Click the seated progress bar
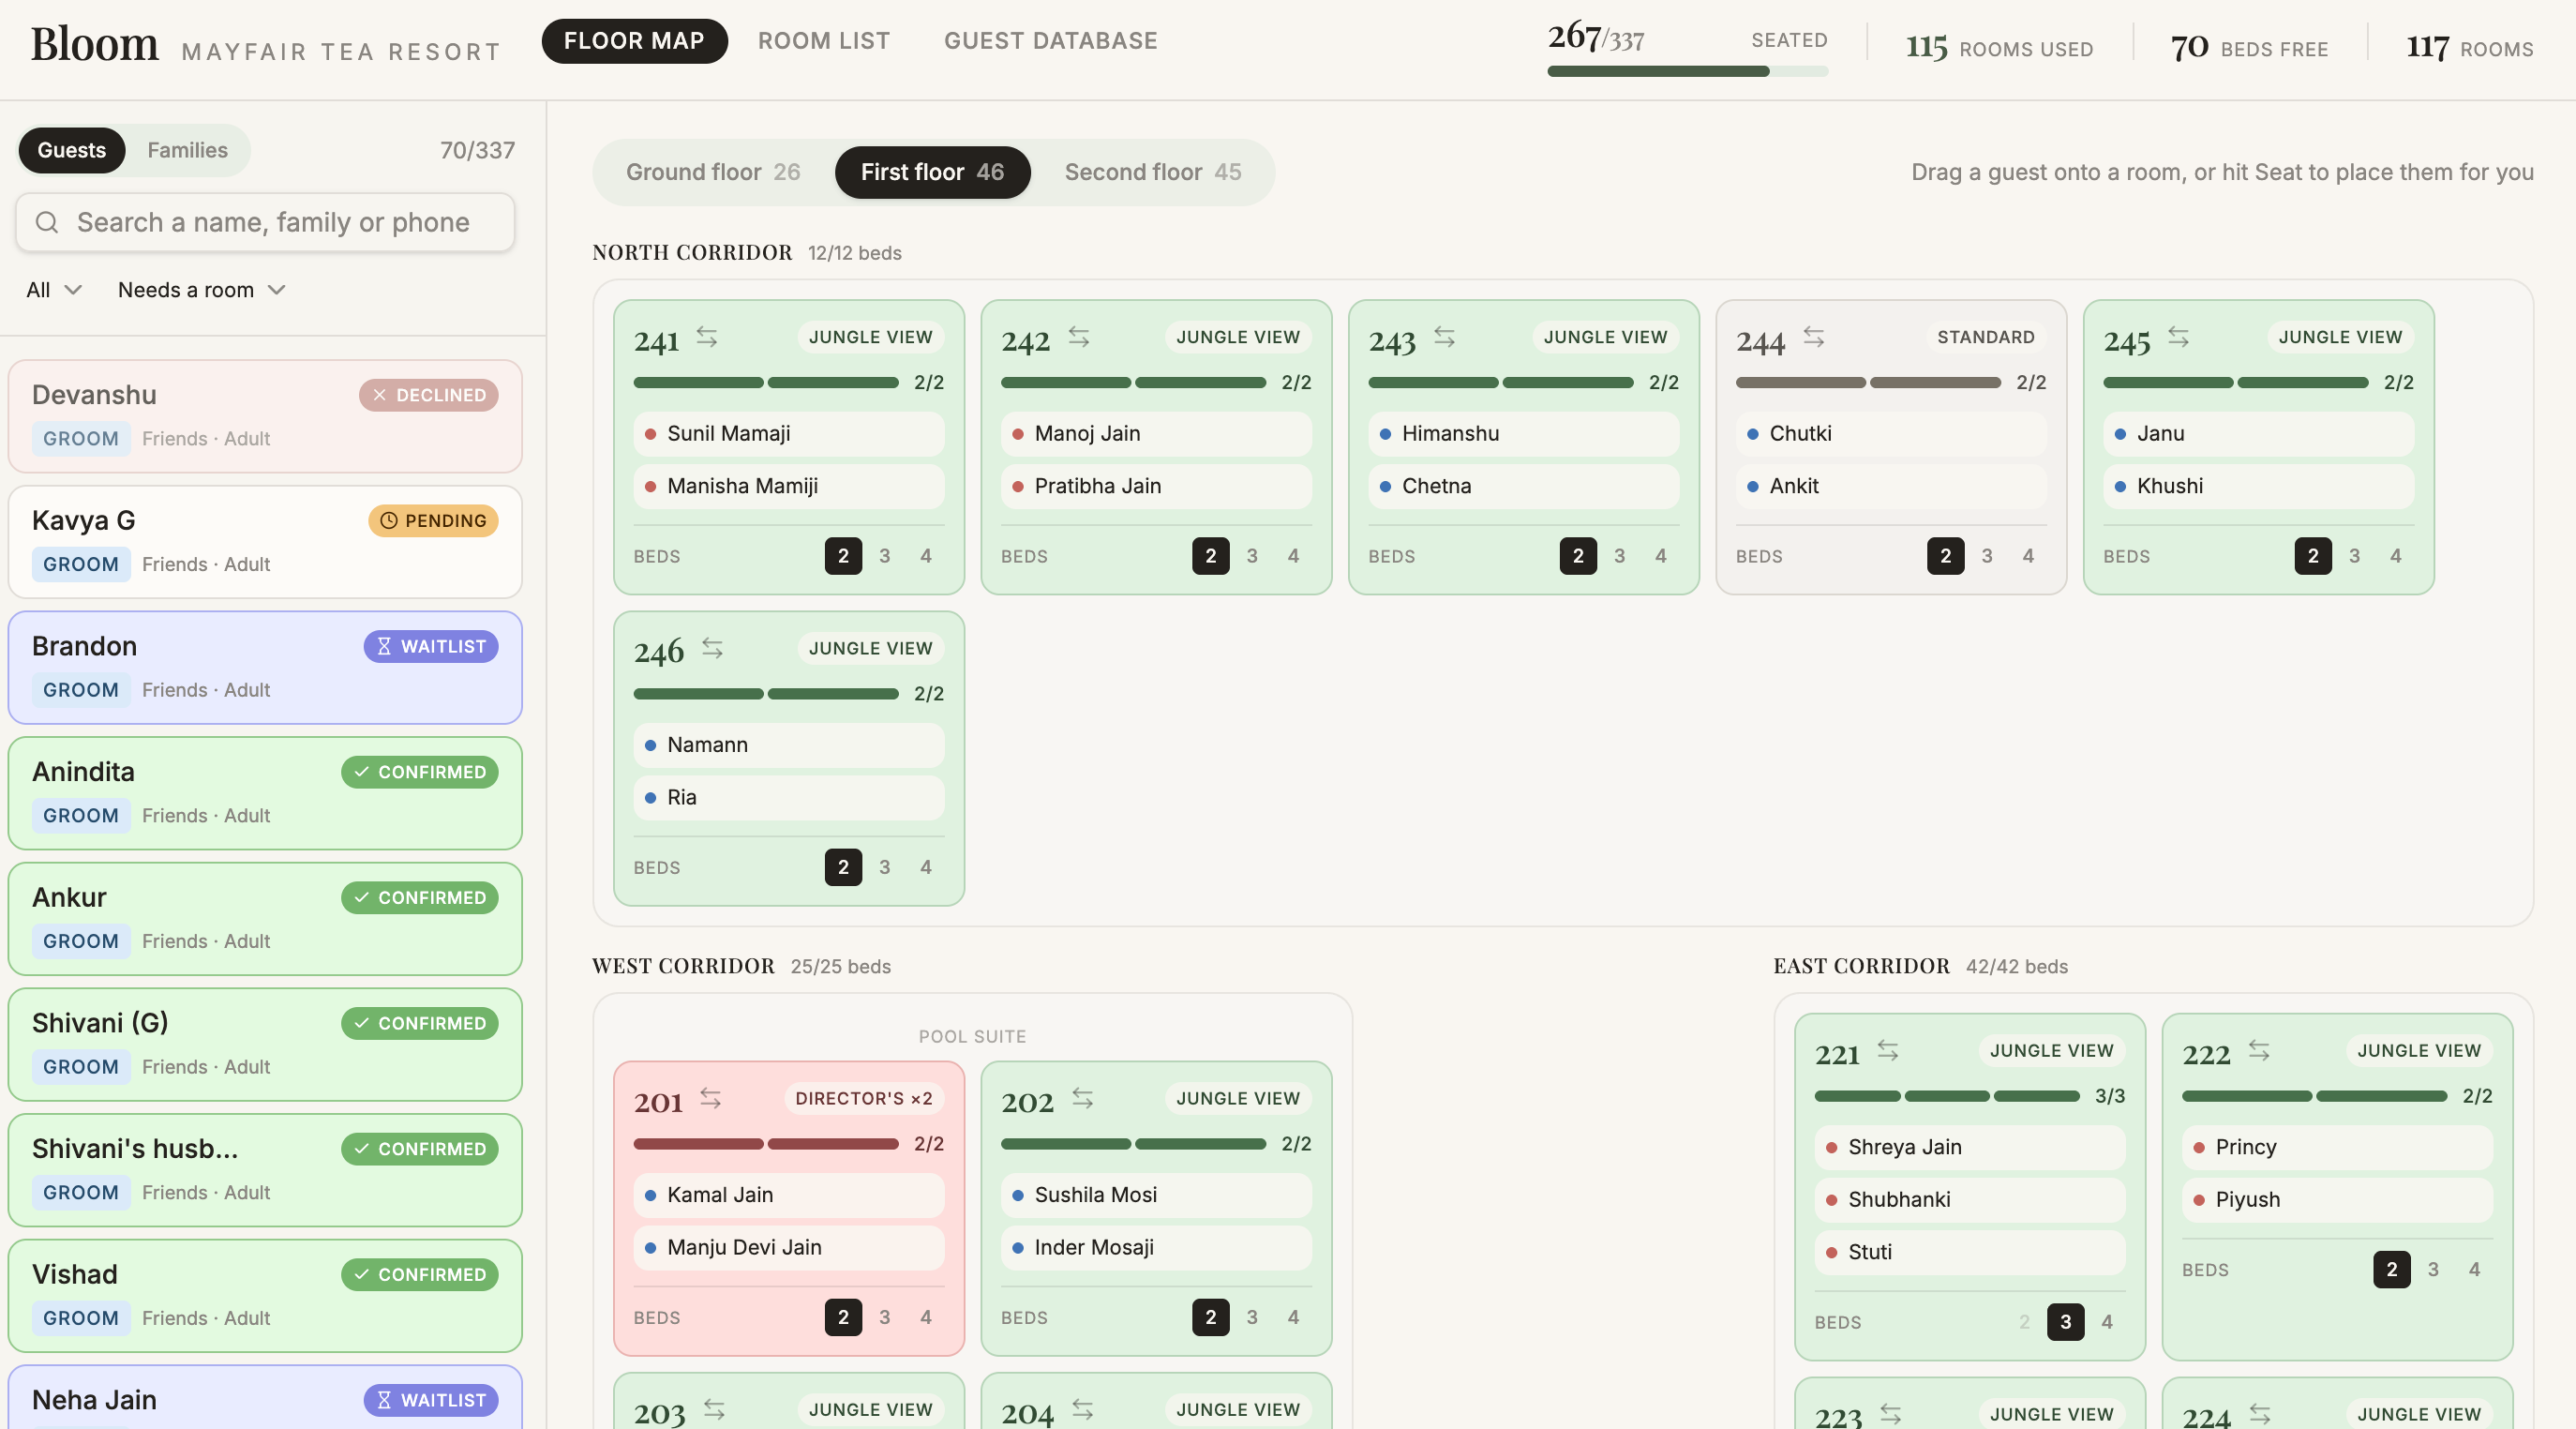The width and height of the screenshot is (2576, 1429). point(1687,71)
